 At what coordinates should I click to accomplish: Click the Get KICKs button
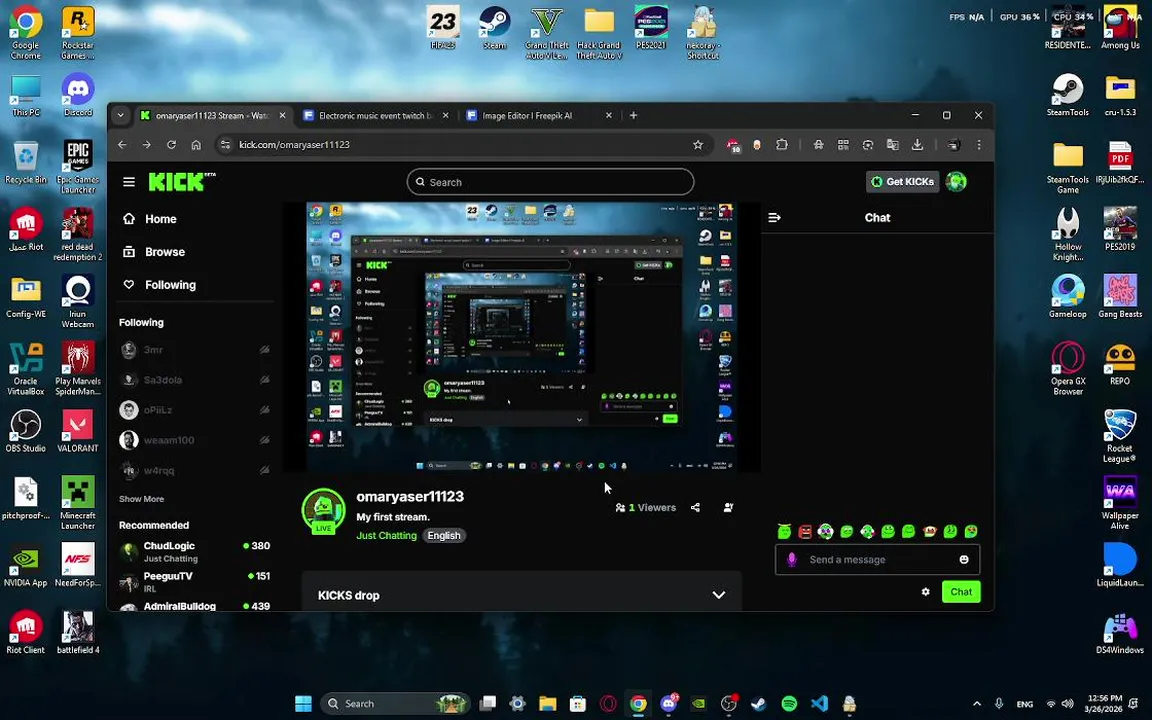pyautogui.click(x=902, y=181)
